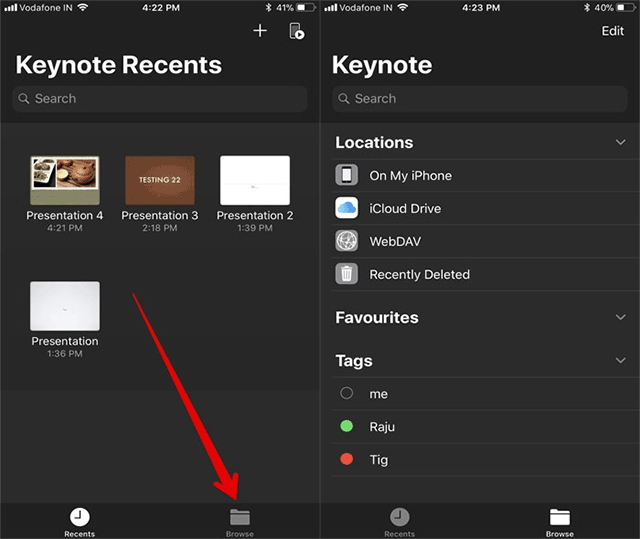Select the empty circle of the 'me' tag
The image size is (640, 539).
[347, 393]
